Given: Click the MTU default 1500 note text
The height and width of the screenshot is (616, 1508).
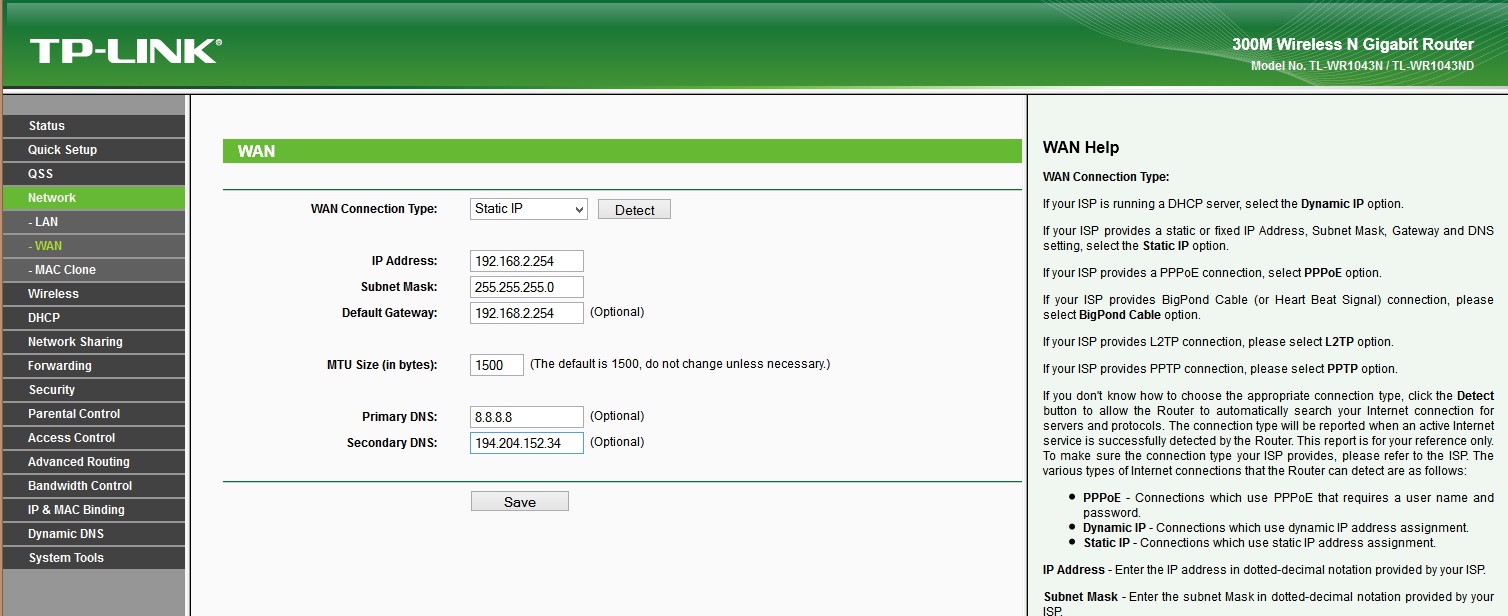Looking at the screenshot, I should point(680,364).
